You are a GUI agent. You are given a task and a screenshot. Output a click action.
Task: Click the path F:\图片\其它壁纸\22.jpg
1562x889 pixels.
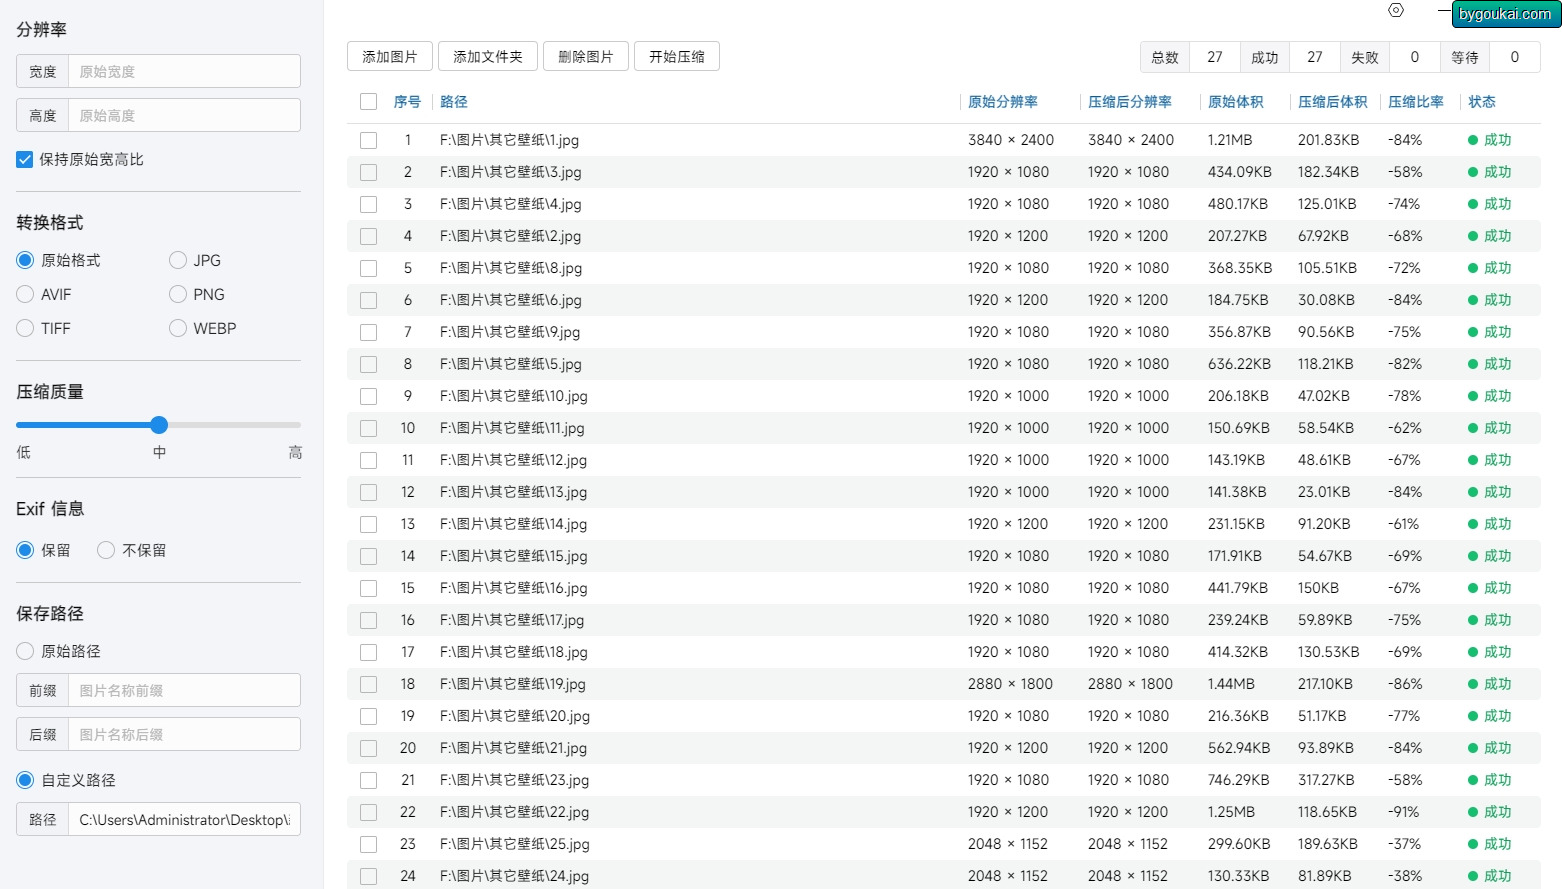pos(514,812)
